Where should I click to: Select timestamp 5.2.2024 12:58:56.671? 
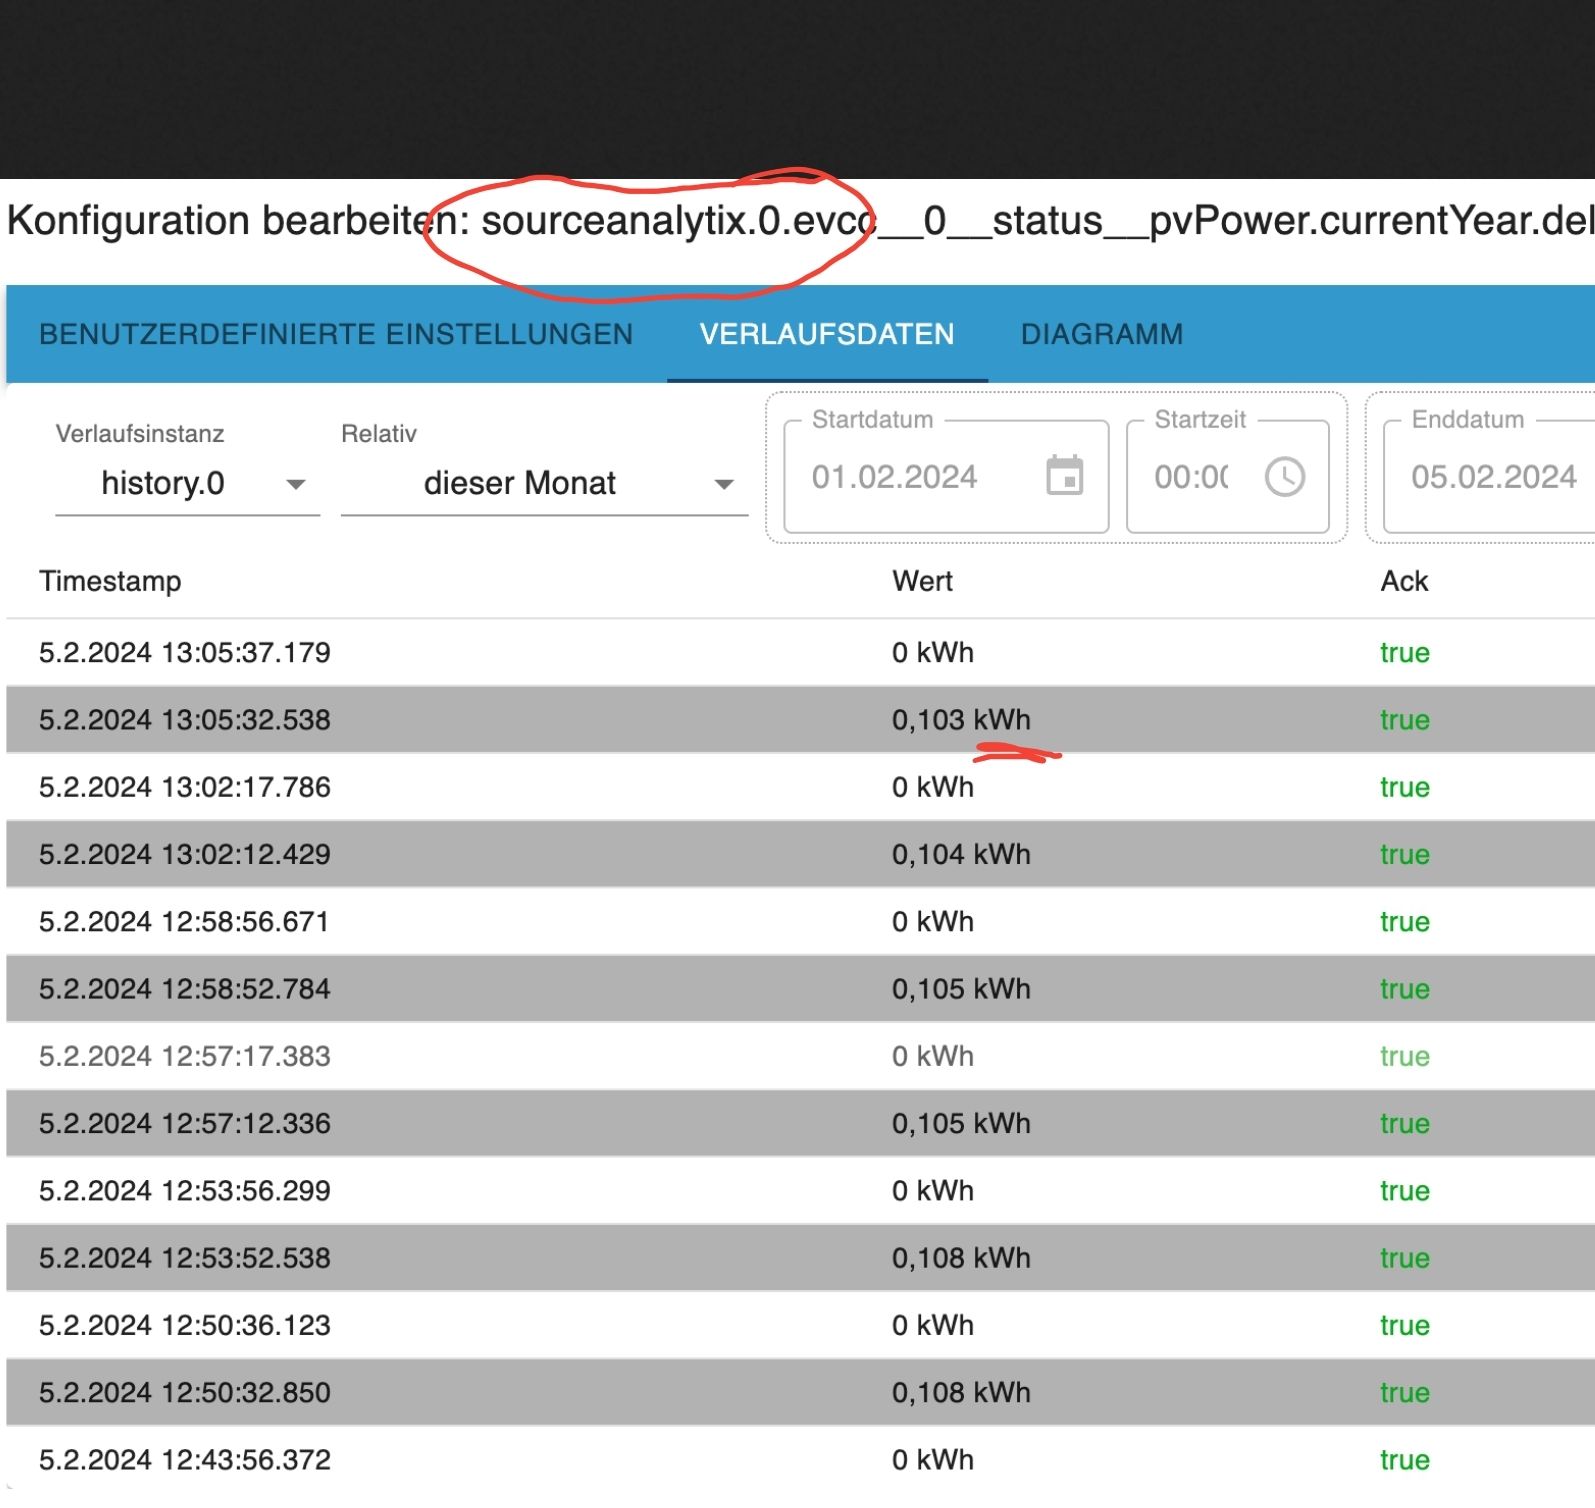click(185, 921)
